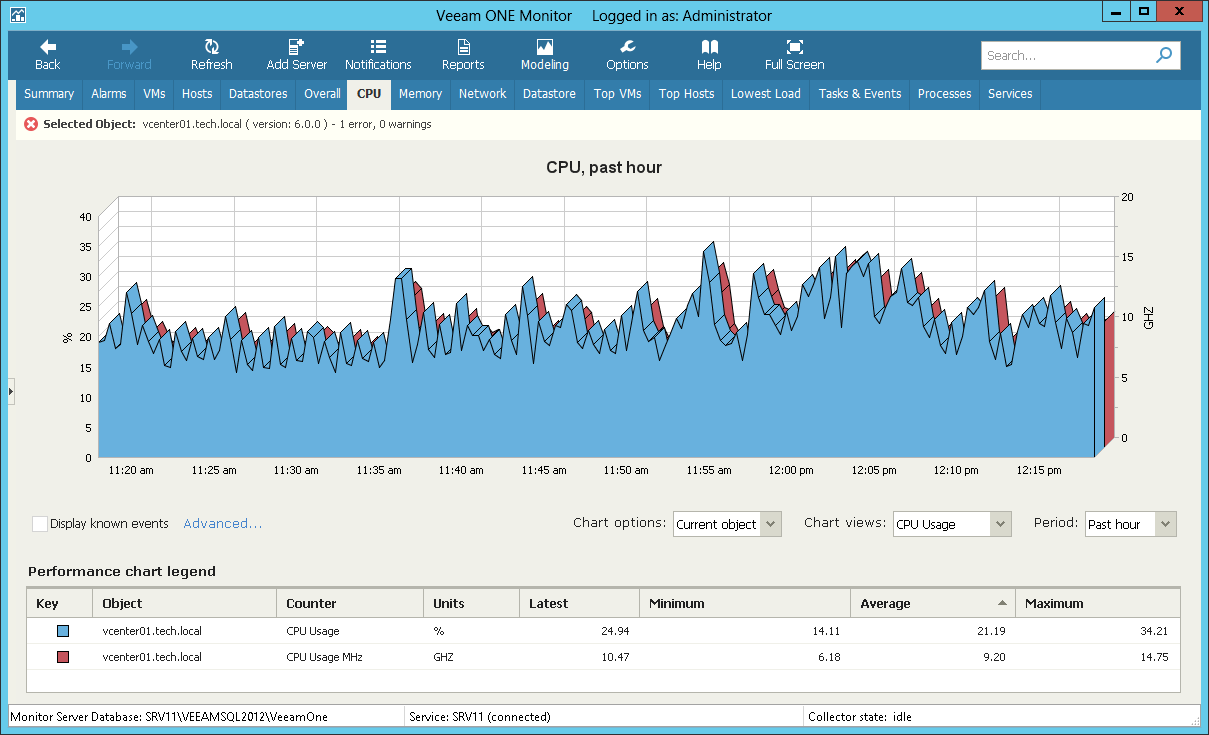Click the Advanced... link

point(223,524)
